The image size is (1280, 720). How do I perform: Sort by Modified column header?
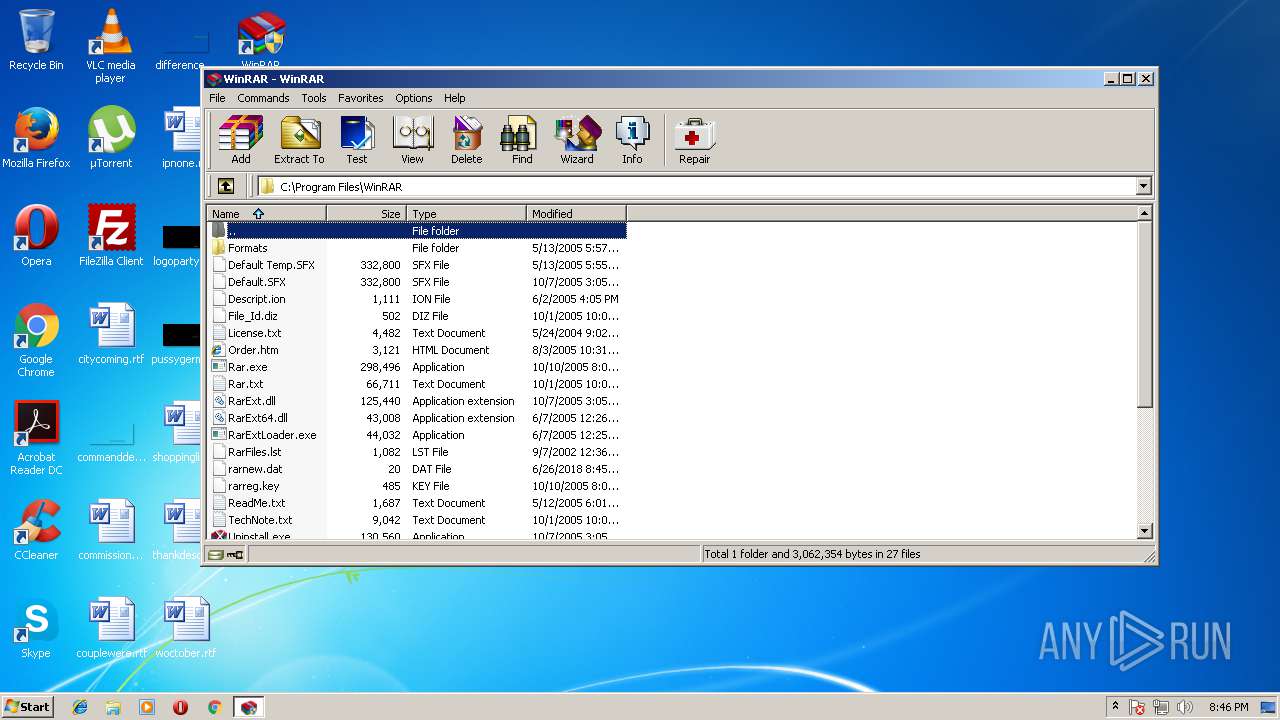point(577,213)
